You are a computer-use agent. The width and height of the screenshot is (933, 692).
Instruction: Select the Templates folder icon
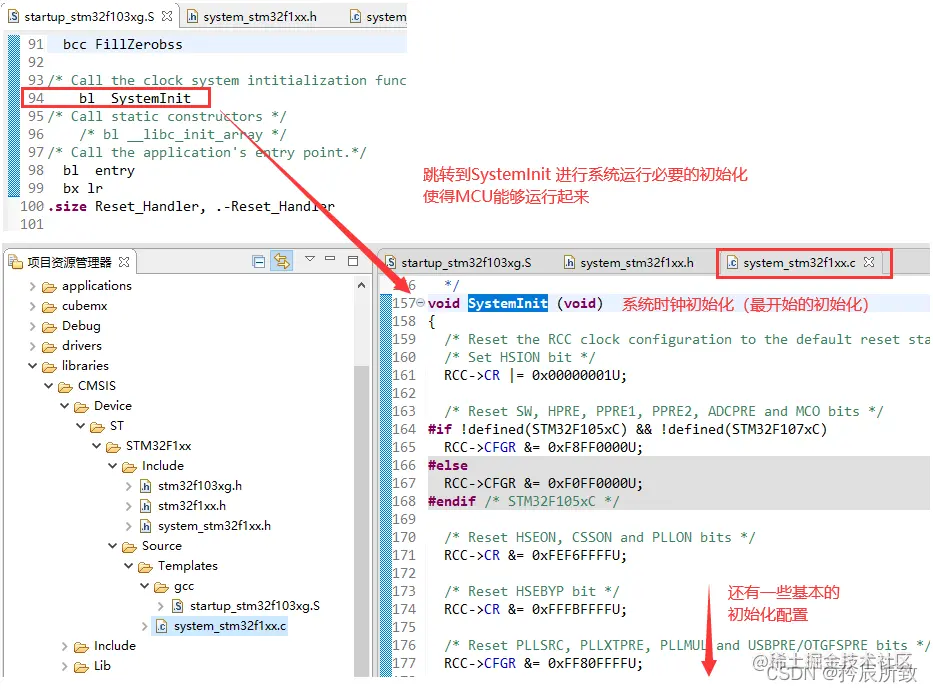coord(146,567)
